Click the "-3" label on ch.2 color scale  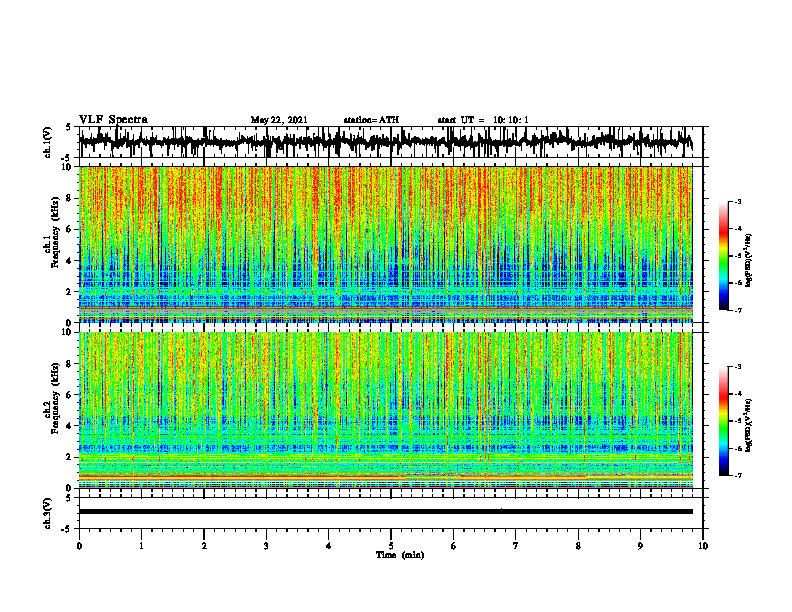point(738,367)
